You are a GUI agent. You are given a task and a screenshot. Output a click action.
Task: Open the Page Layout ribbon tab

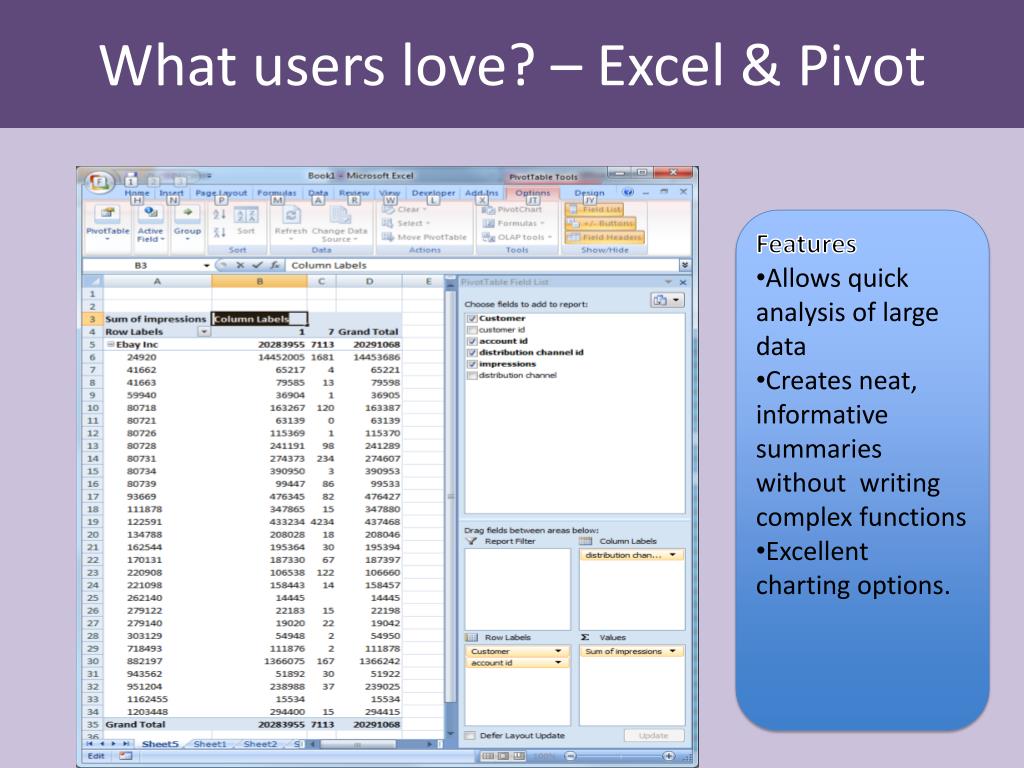point(221,193)
